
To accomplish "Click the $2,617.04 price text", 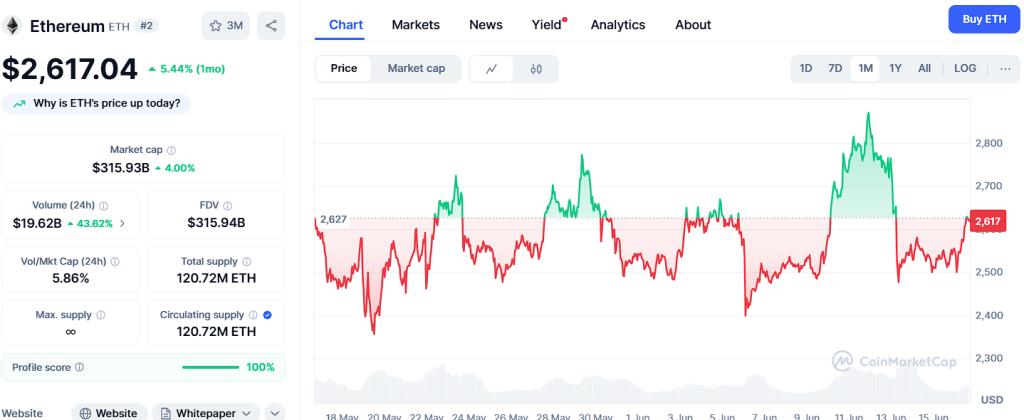I will 70,69.
